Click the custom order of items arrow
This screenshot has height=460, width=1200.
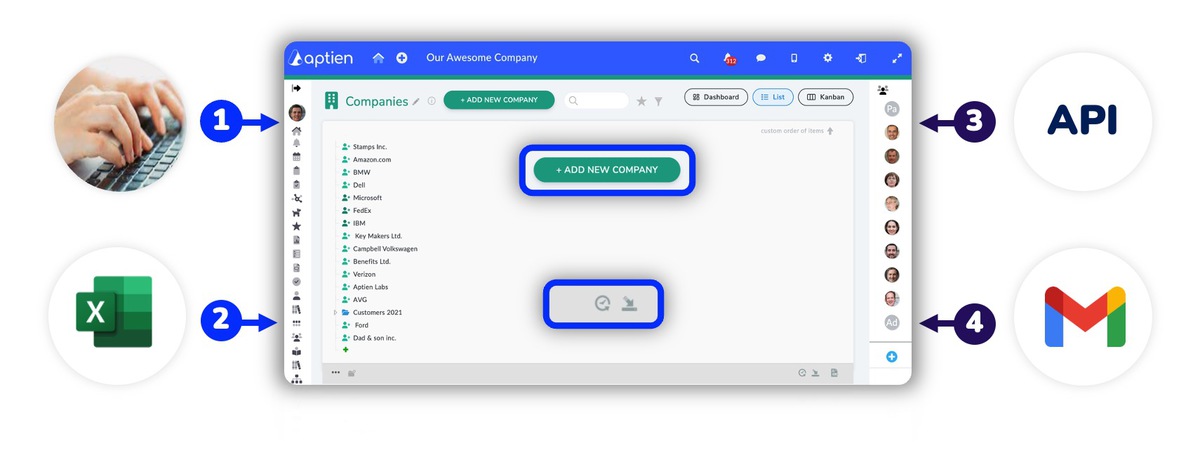pos(830,131)
